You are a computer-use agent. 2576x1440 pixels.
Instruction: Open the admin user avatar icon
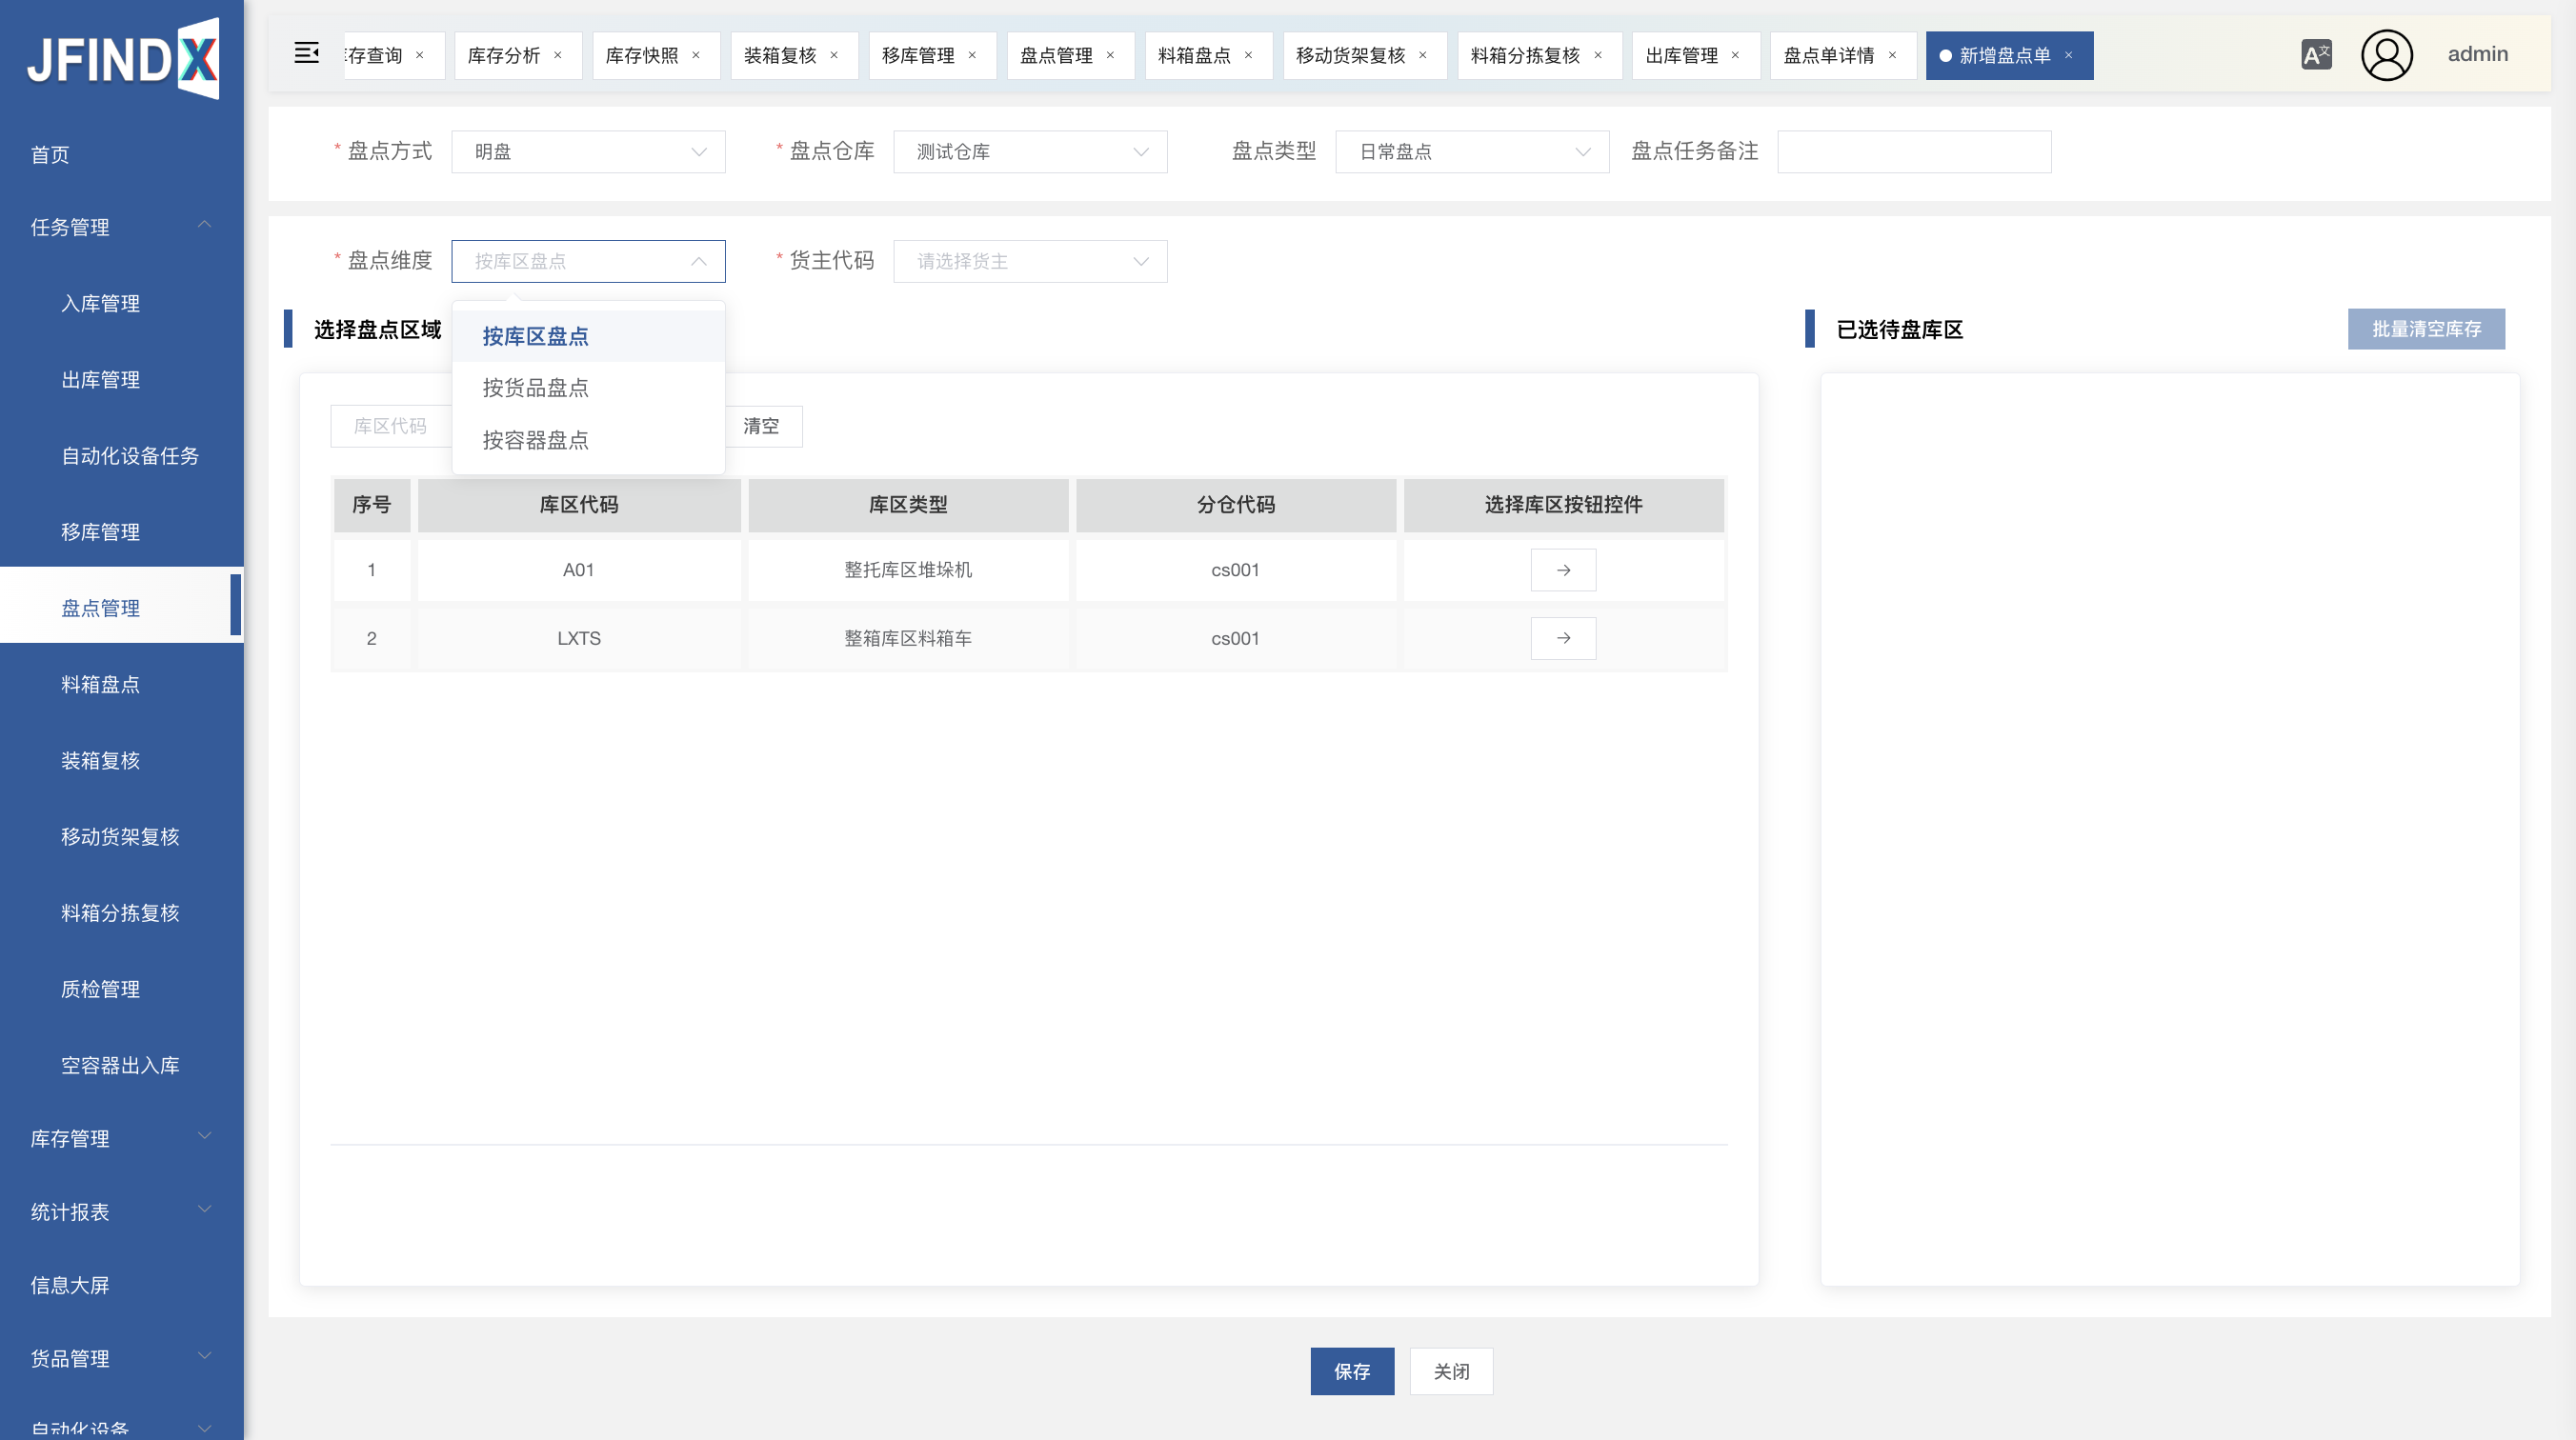coord(2386,55)
